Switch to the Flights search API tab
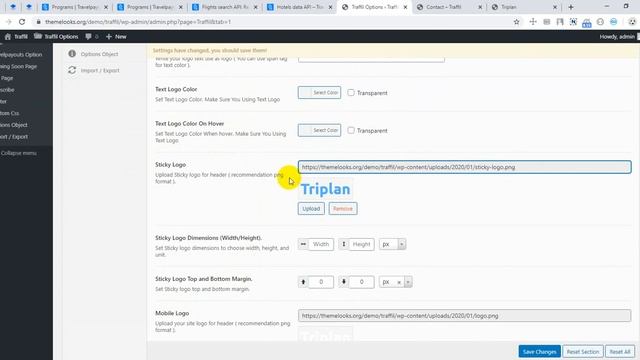The width and height of the screenshot is (640, 360). tap(224, 7)
